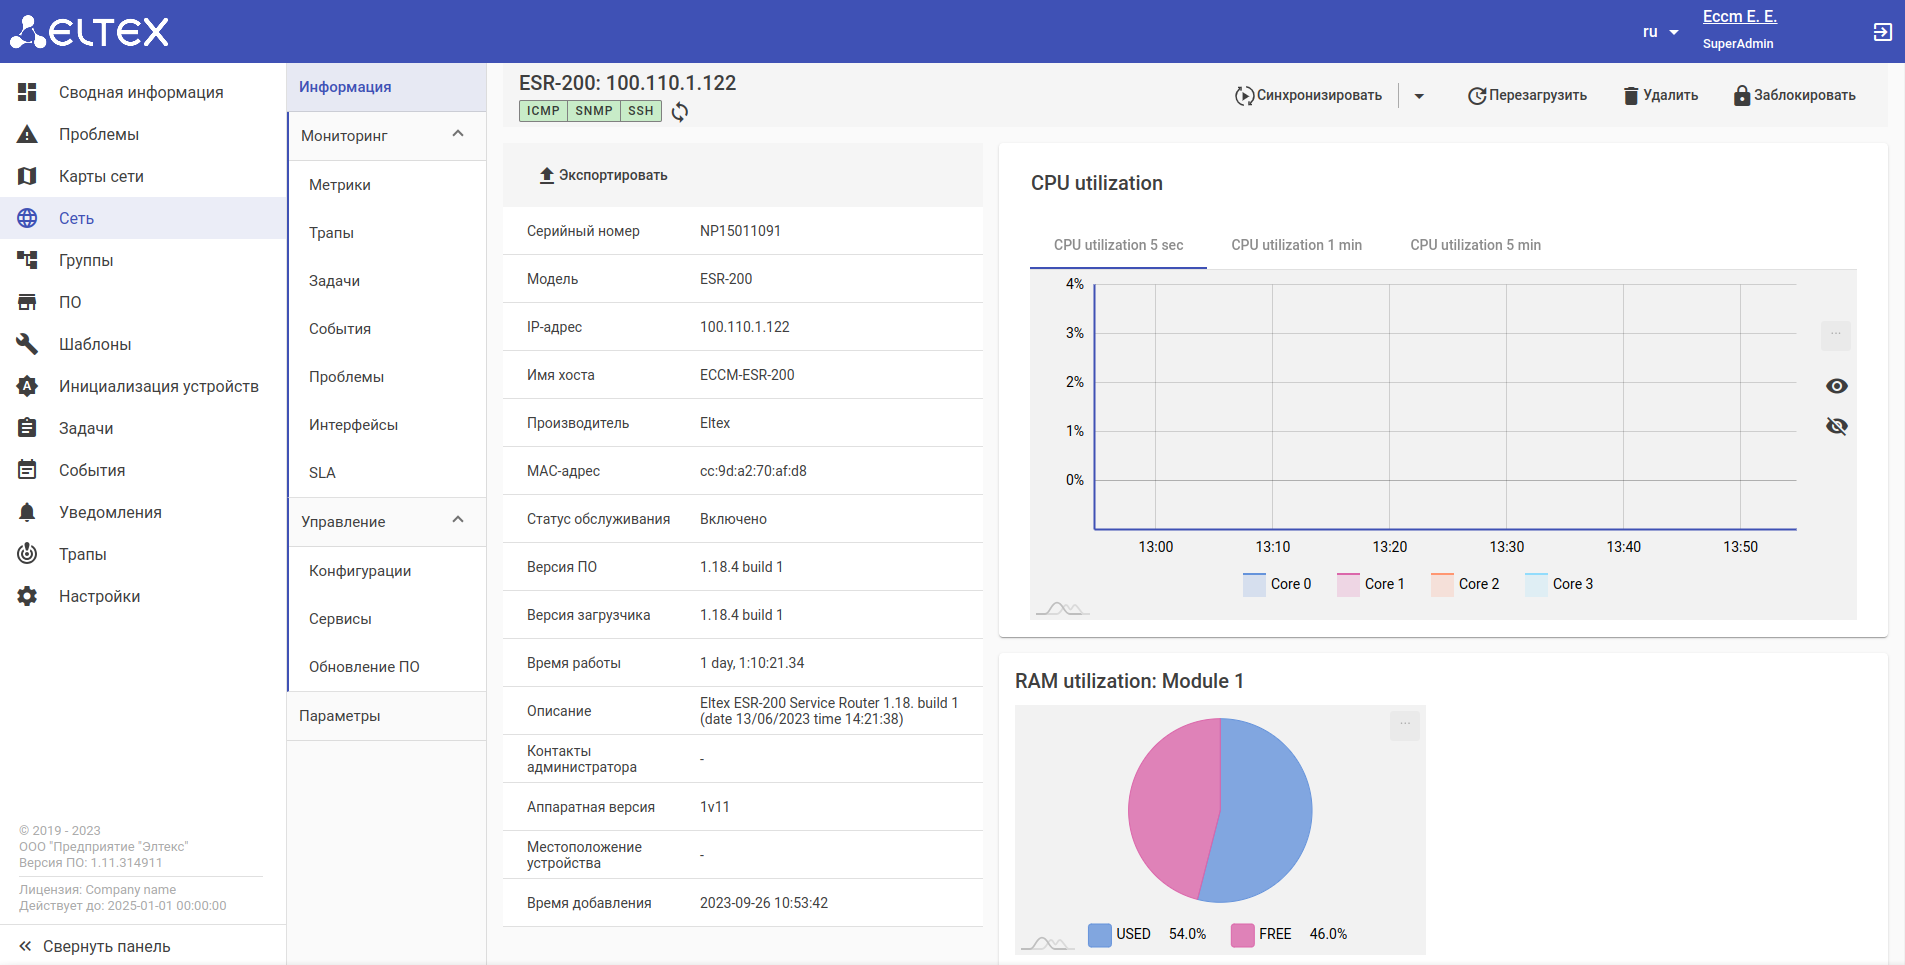Click the USED color swatch in the RAM legend

point(1099,934)
